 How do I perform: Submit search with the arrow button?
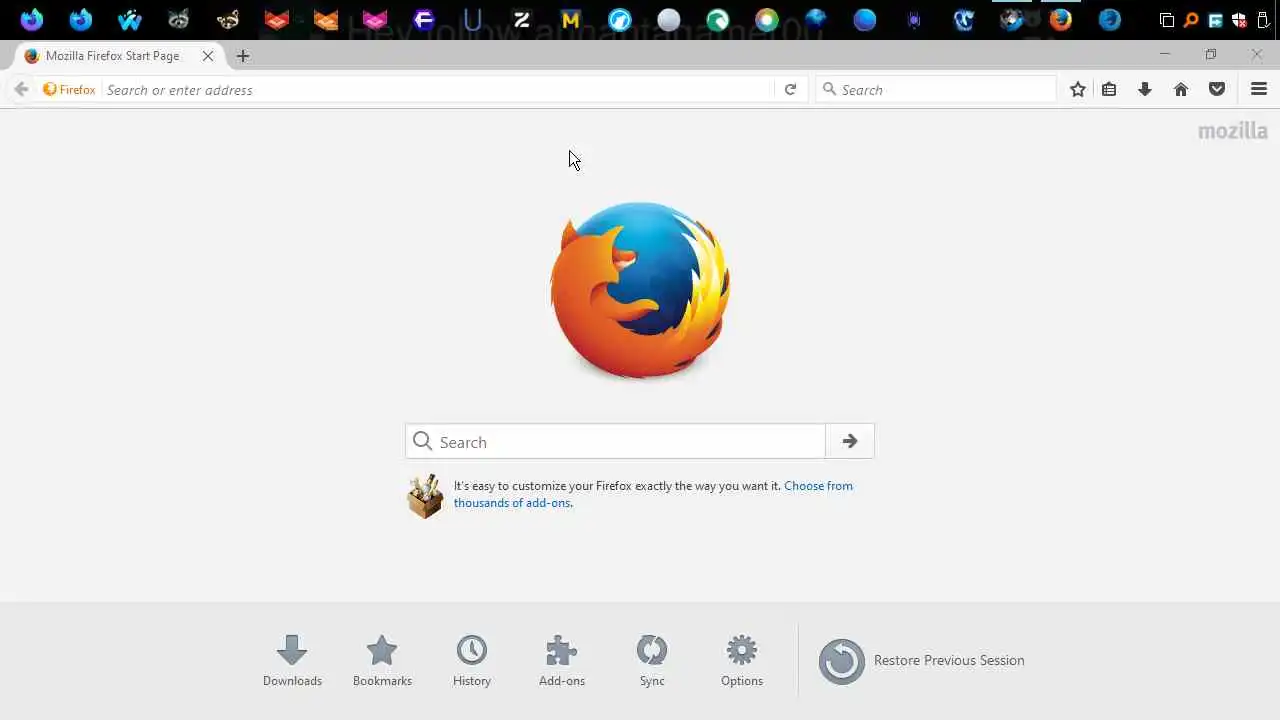pos(850,441)
